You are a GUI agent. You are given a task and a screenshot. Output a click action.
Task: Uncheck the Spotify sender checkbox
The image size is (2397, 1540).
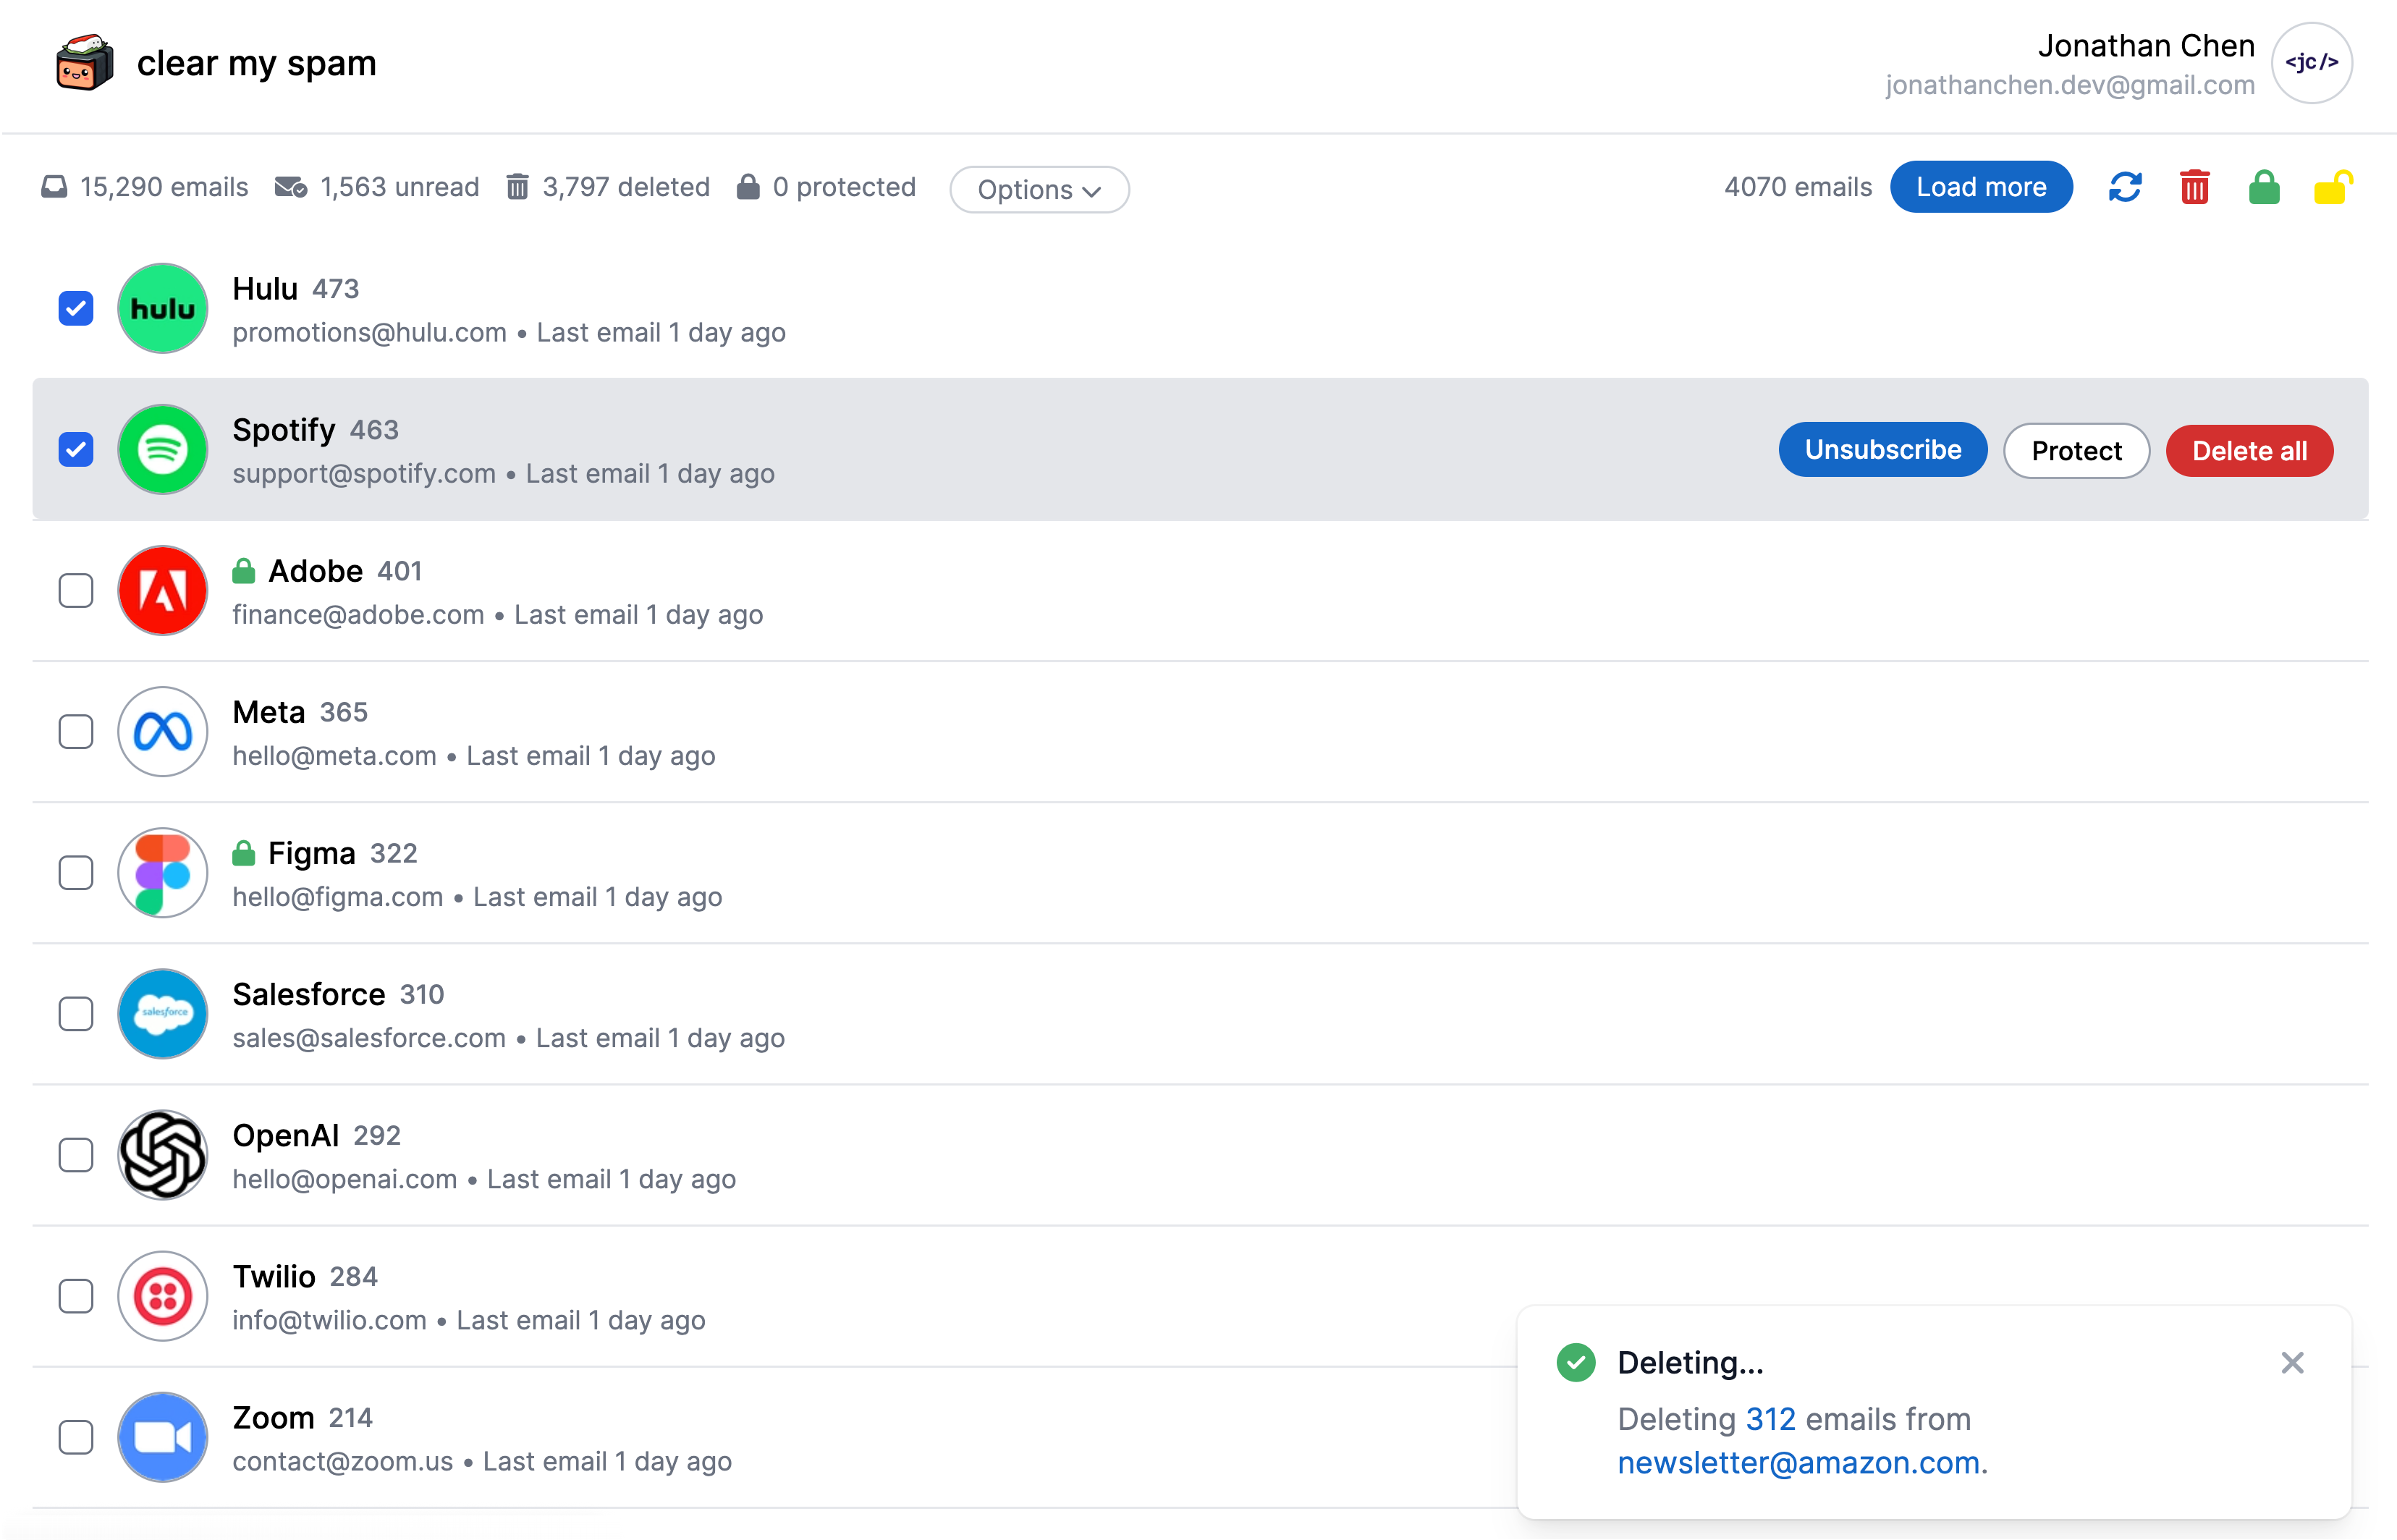[x=75, y=449]
